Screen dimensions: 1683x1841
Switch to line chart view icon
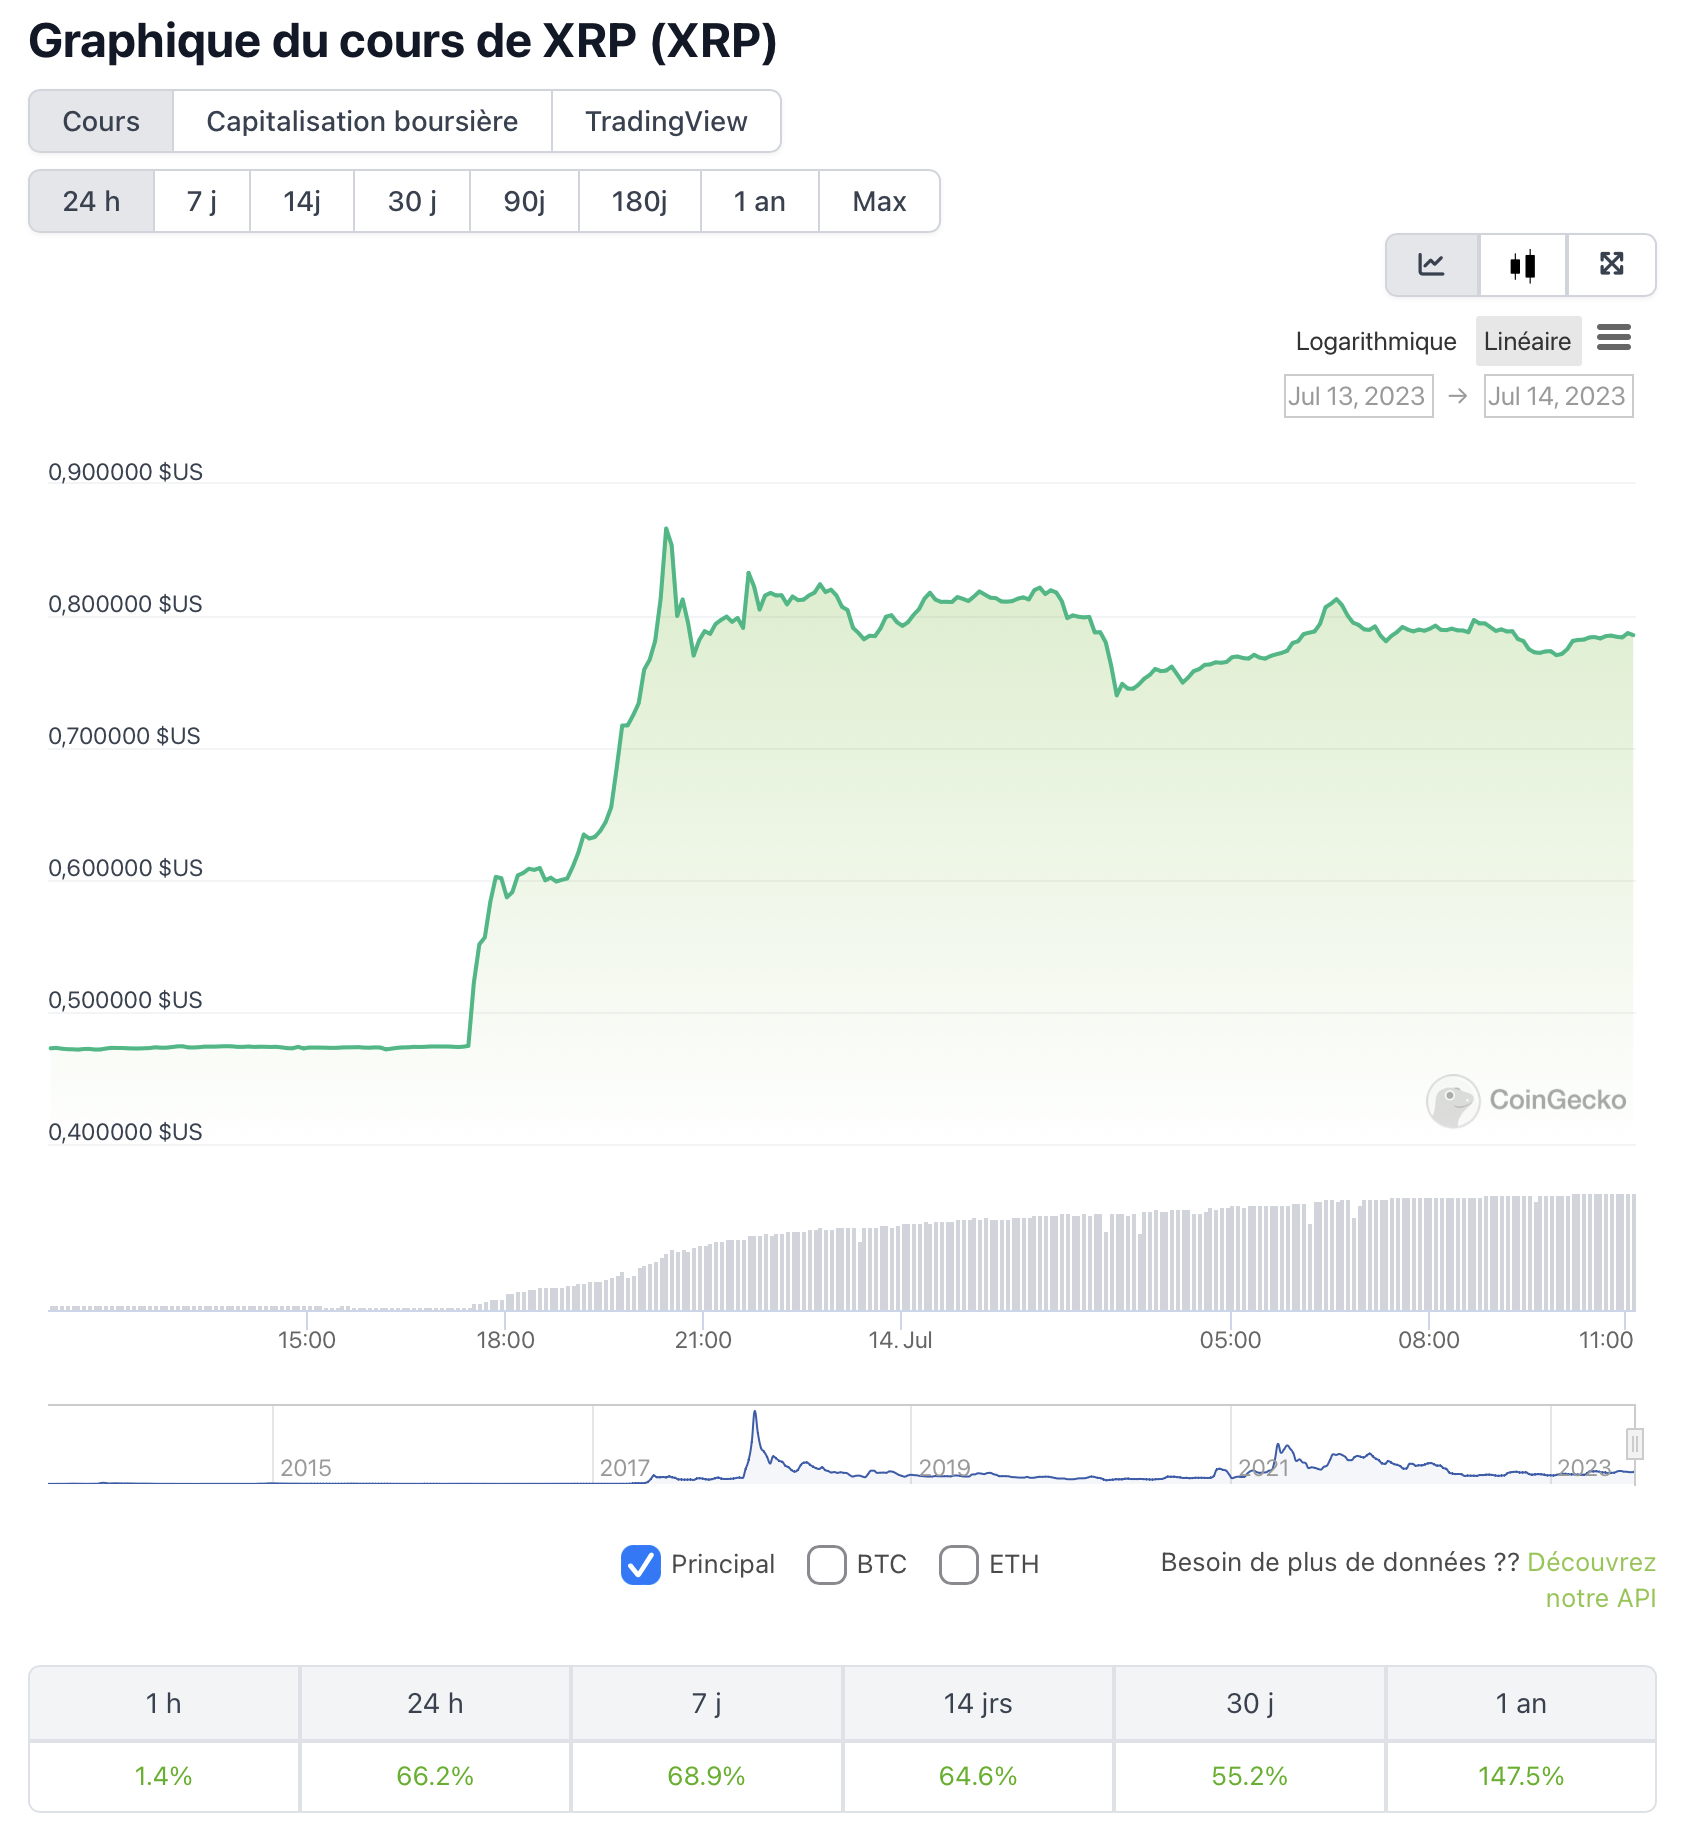(x=1431, y=265)
